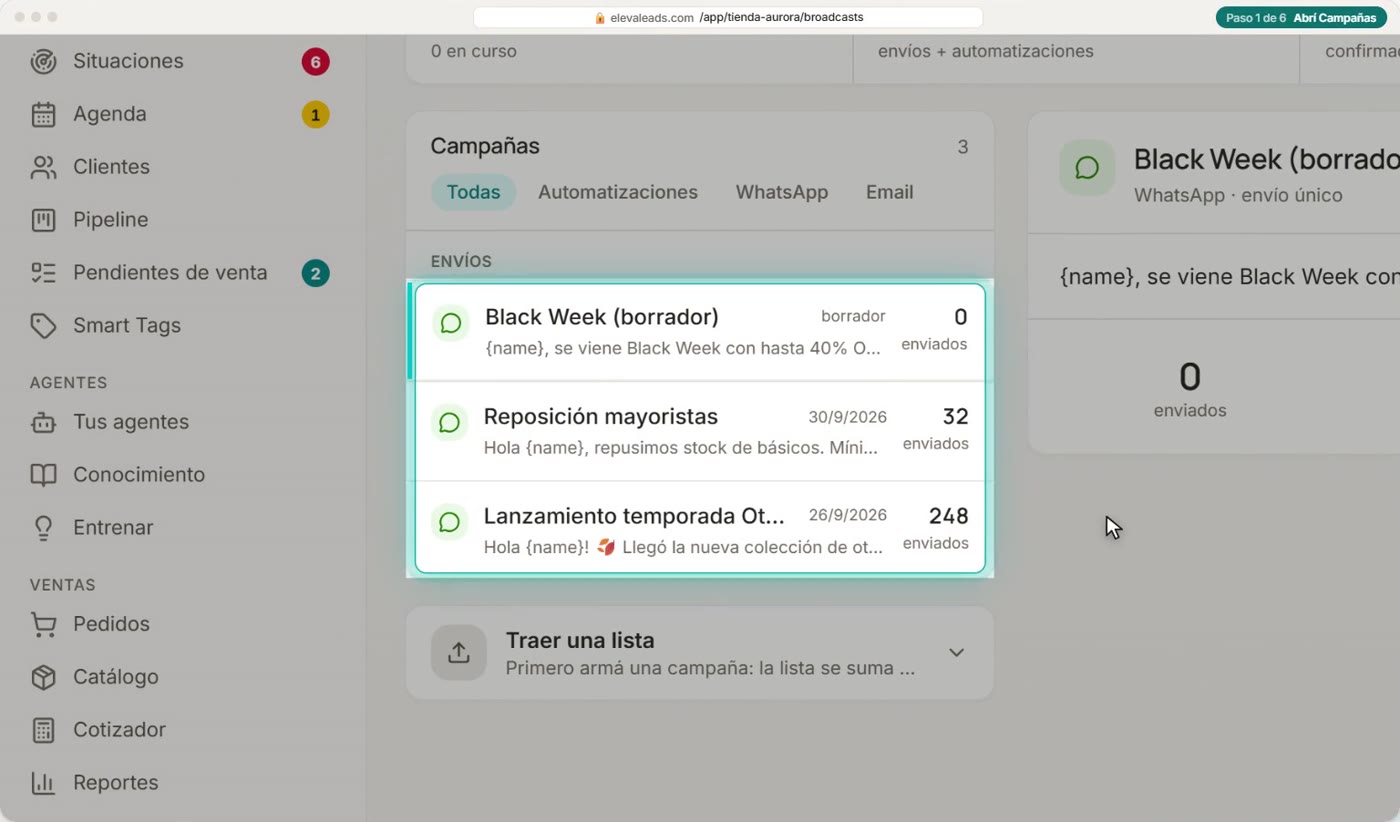Select the Email filter tab
Screen dimensions: 1400x822
889,192
